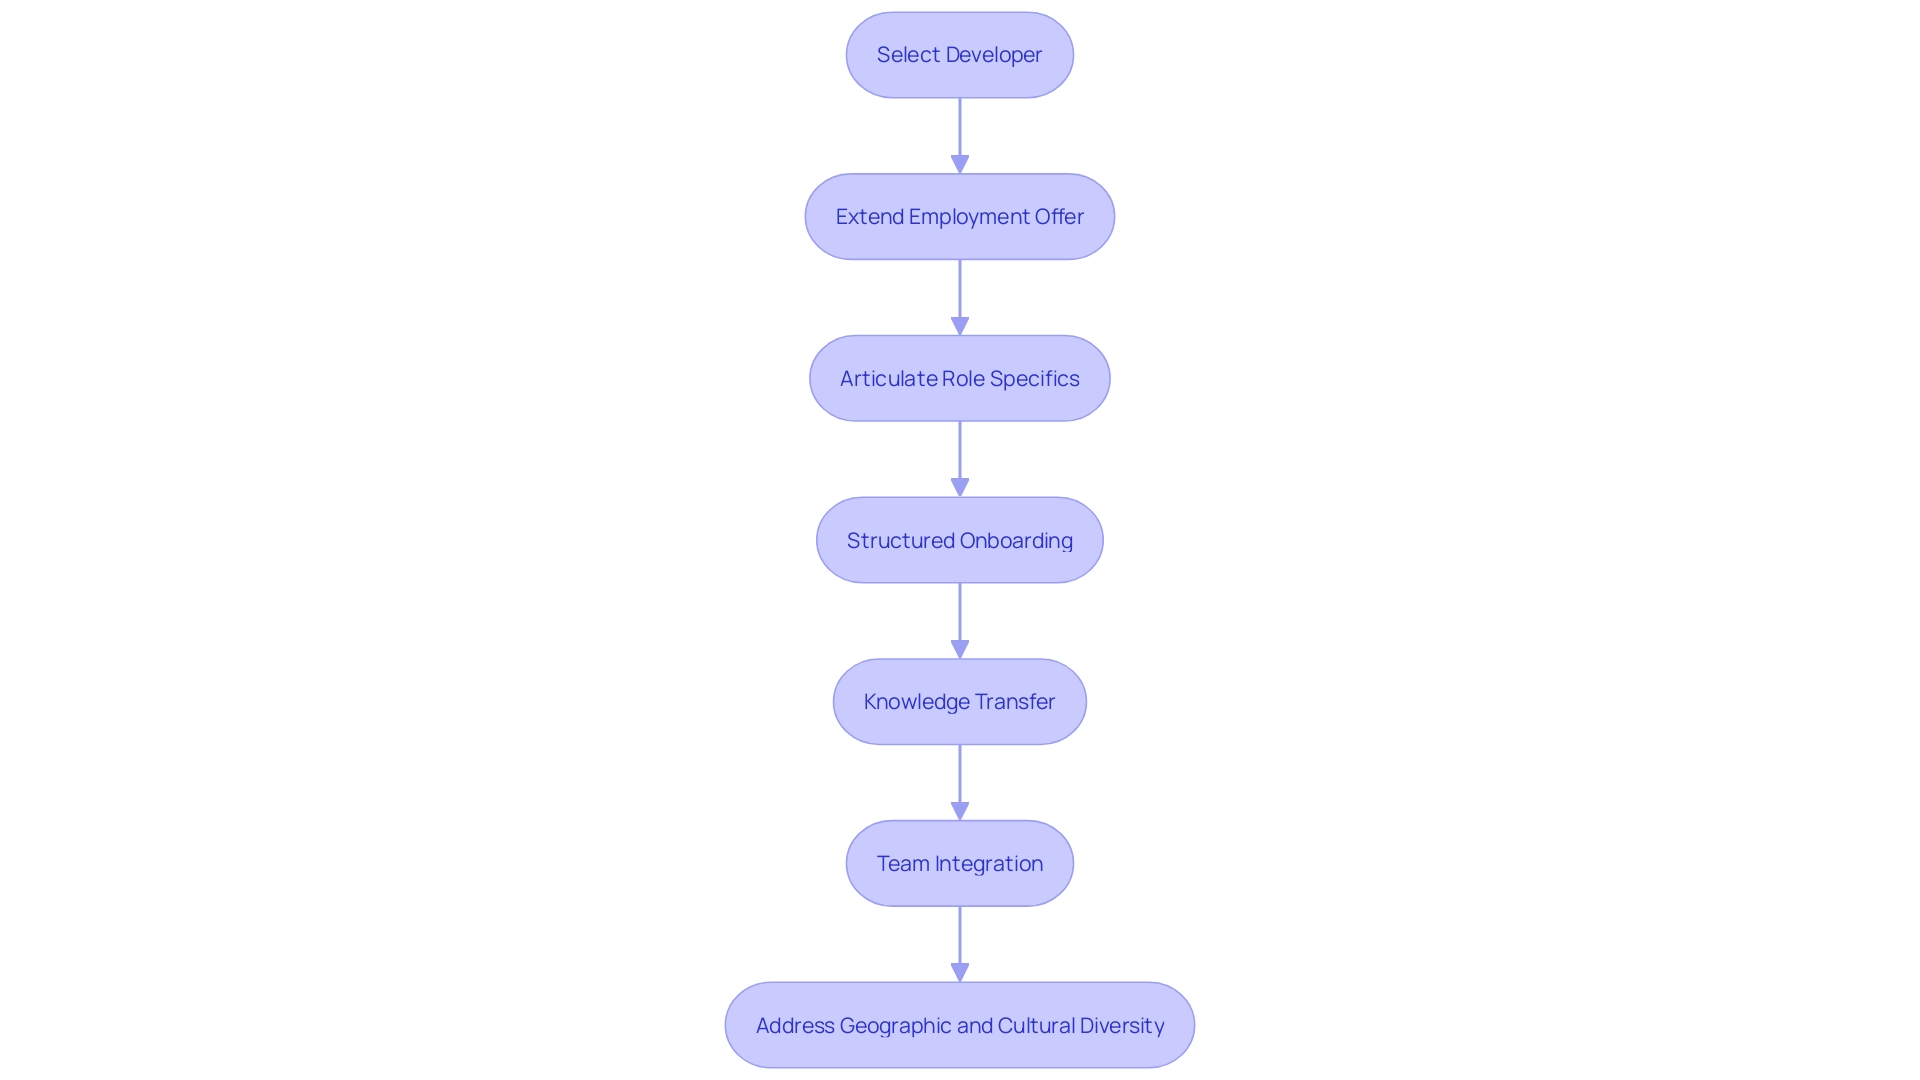Image resolution: width=1920 pixels, height=1080 pixels.
Task: Click the flowchart connector between Onboarding and Knowledge Transfer
Action: tap(959, 620)
